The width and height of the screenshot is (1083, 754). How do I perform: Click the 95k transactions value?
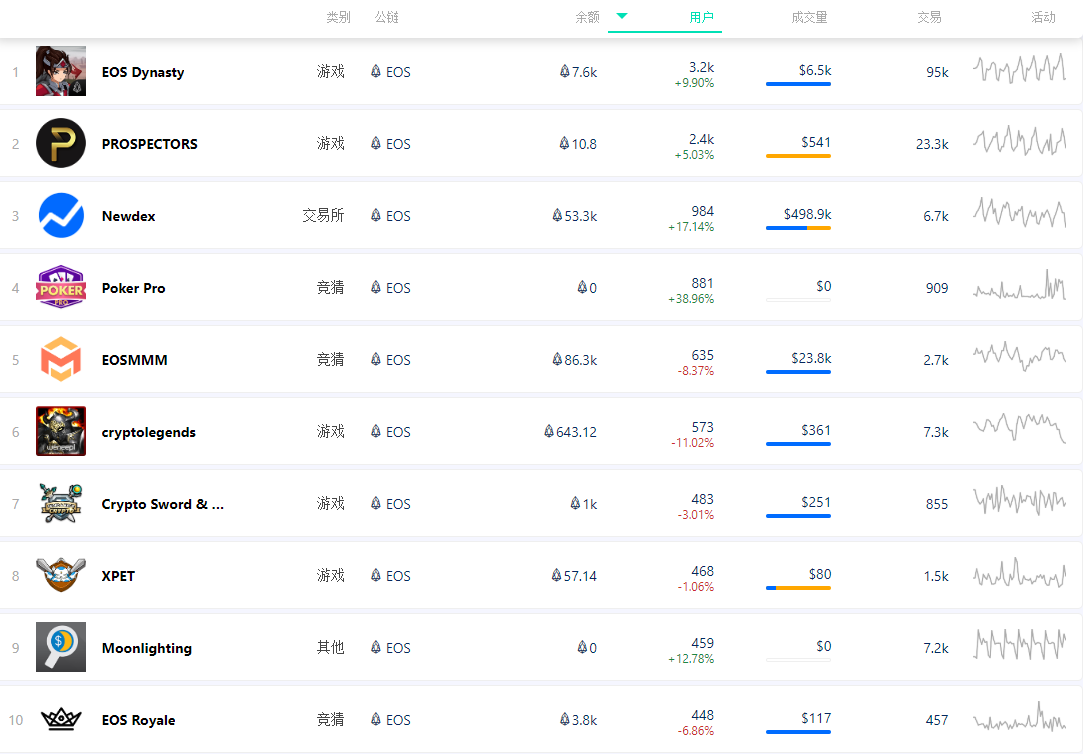(937, 72)
